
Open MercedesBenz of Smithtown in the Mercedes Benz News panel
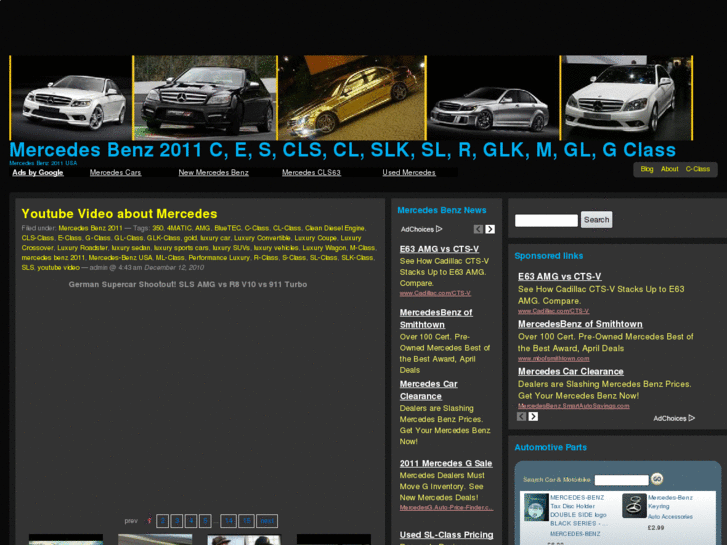436,319
